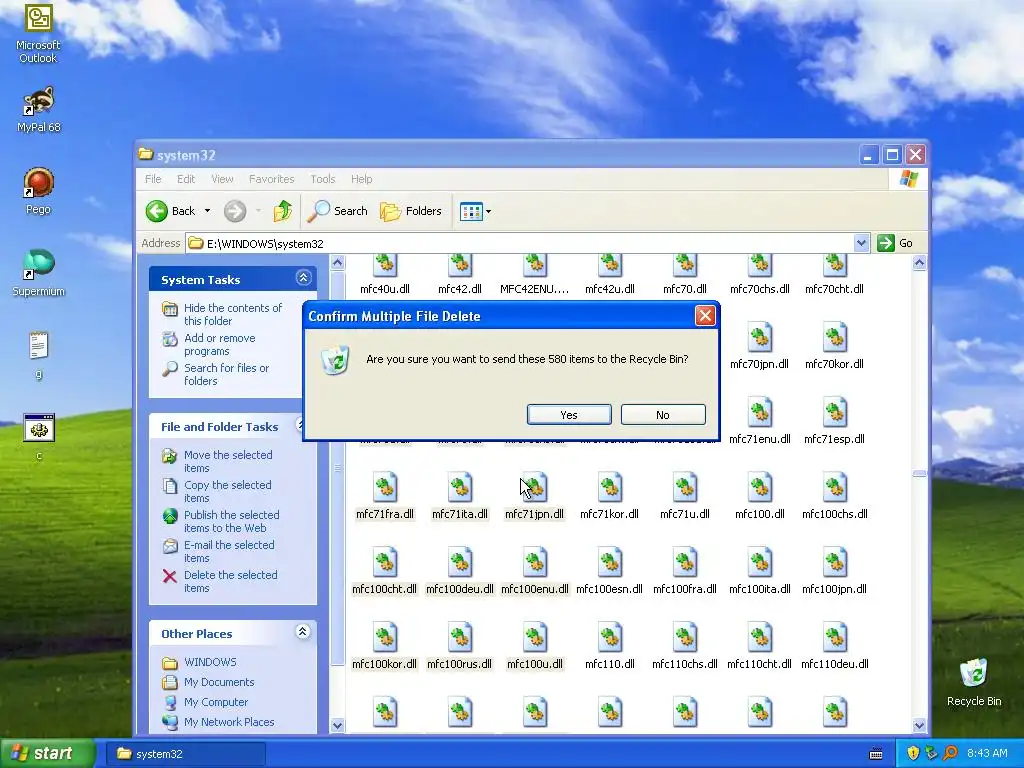Select the mfc100deu.dll file icon
Image resolution: width=1024 pixels, height=768 pixels.
tap(460, 562)
